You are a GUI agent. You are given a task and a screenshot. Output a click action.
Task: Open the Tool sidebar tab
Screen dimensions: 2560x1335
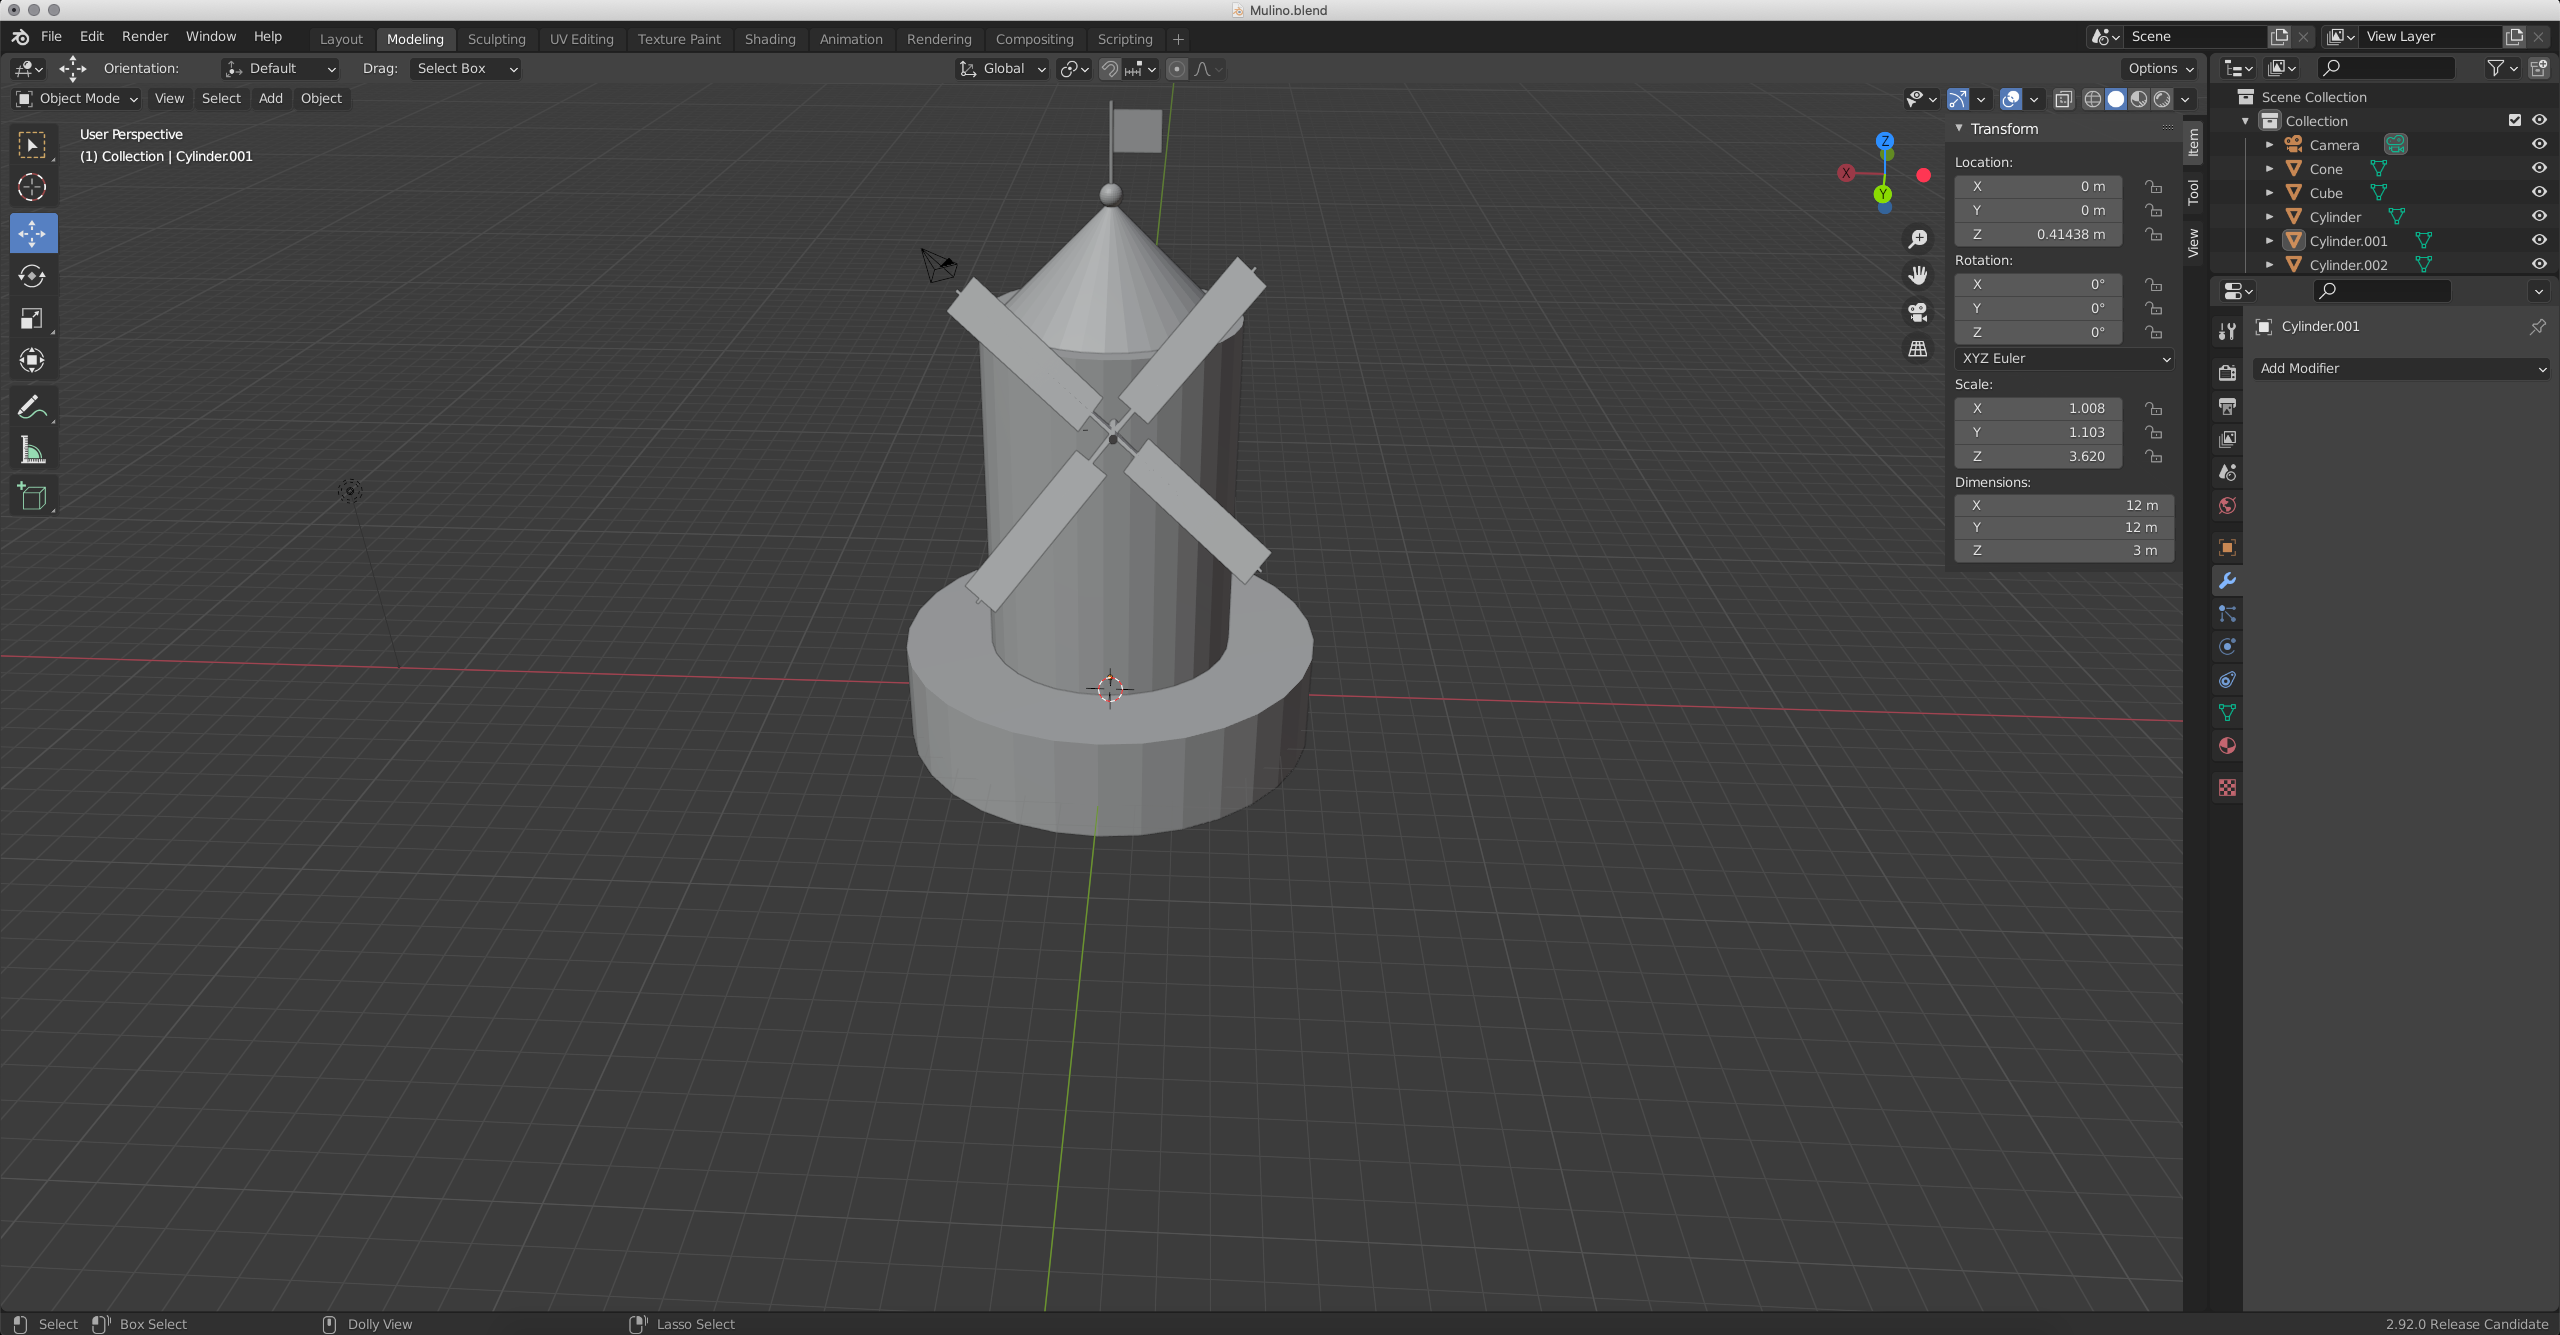(2193, 192)
